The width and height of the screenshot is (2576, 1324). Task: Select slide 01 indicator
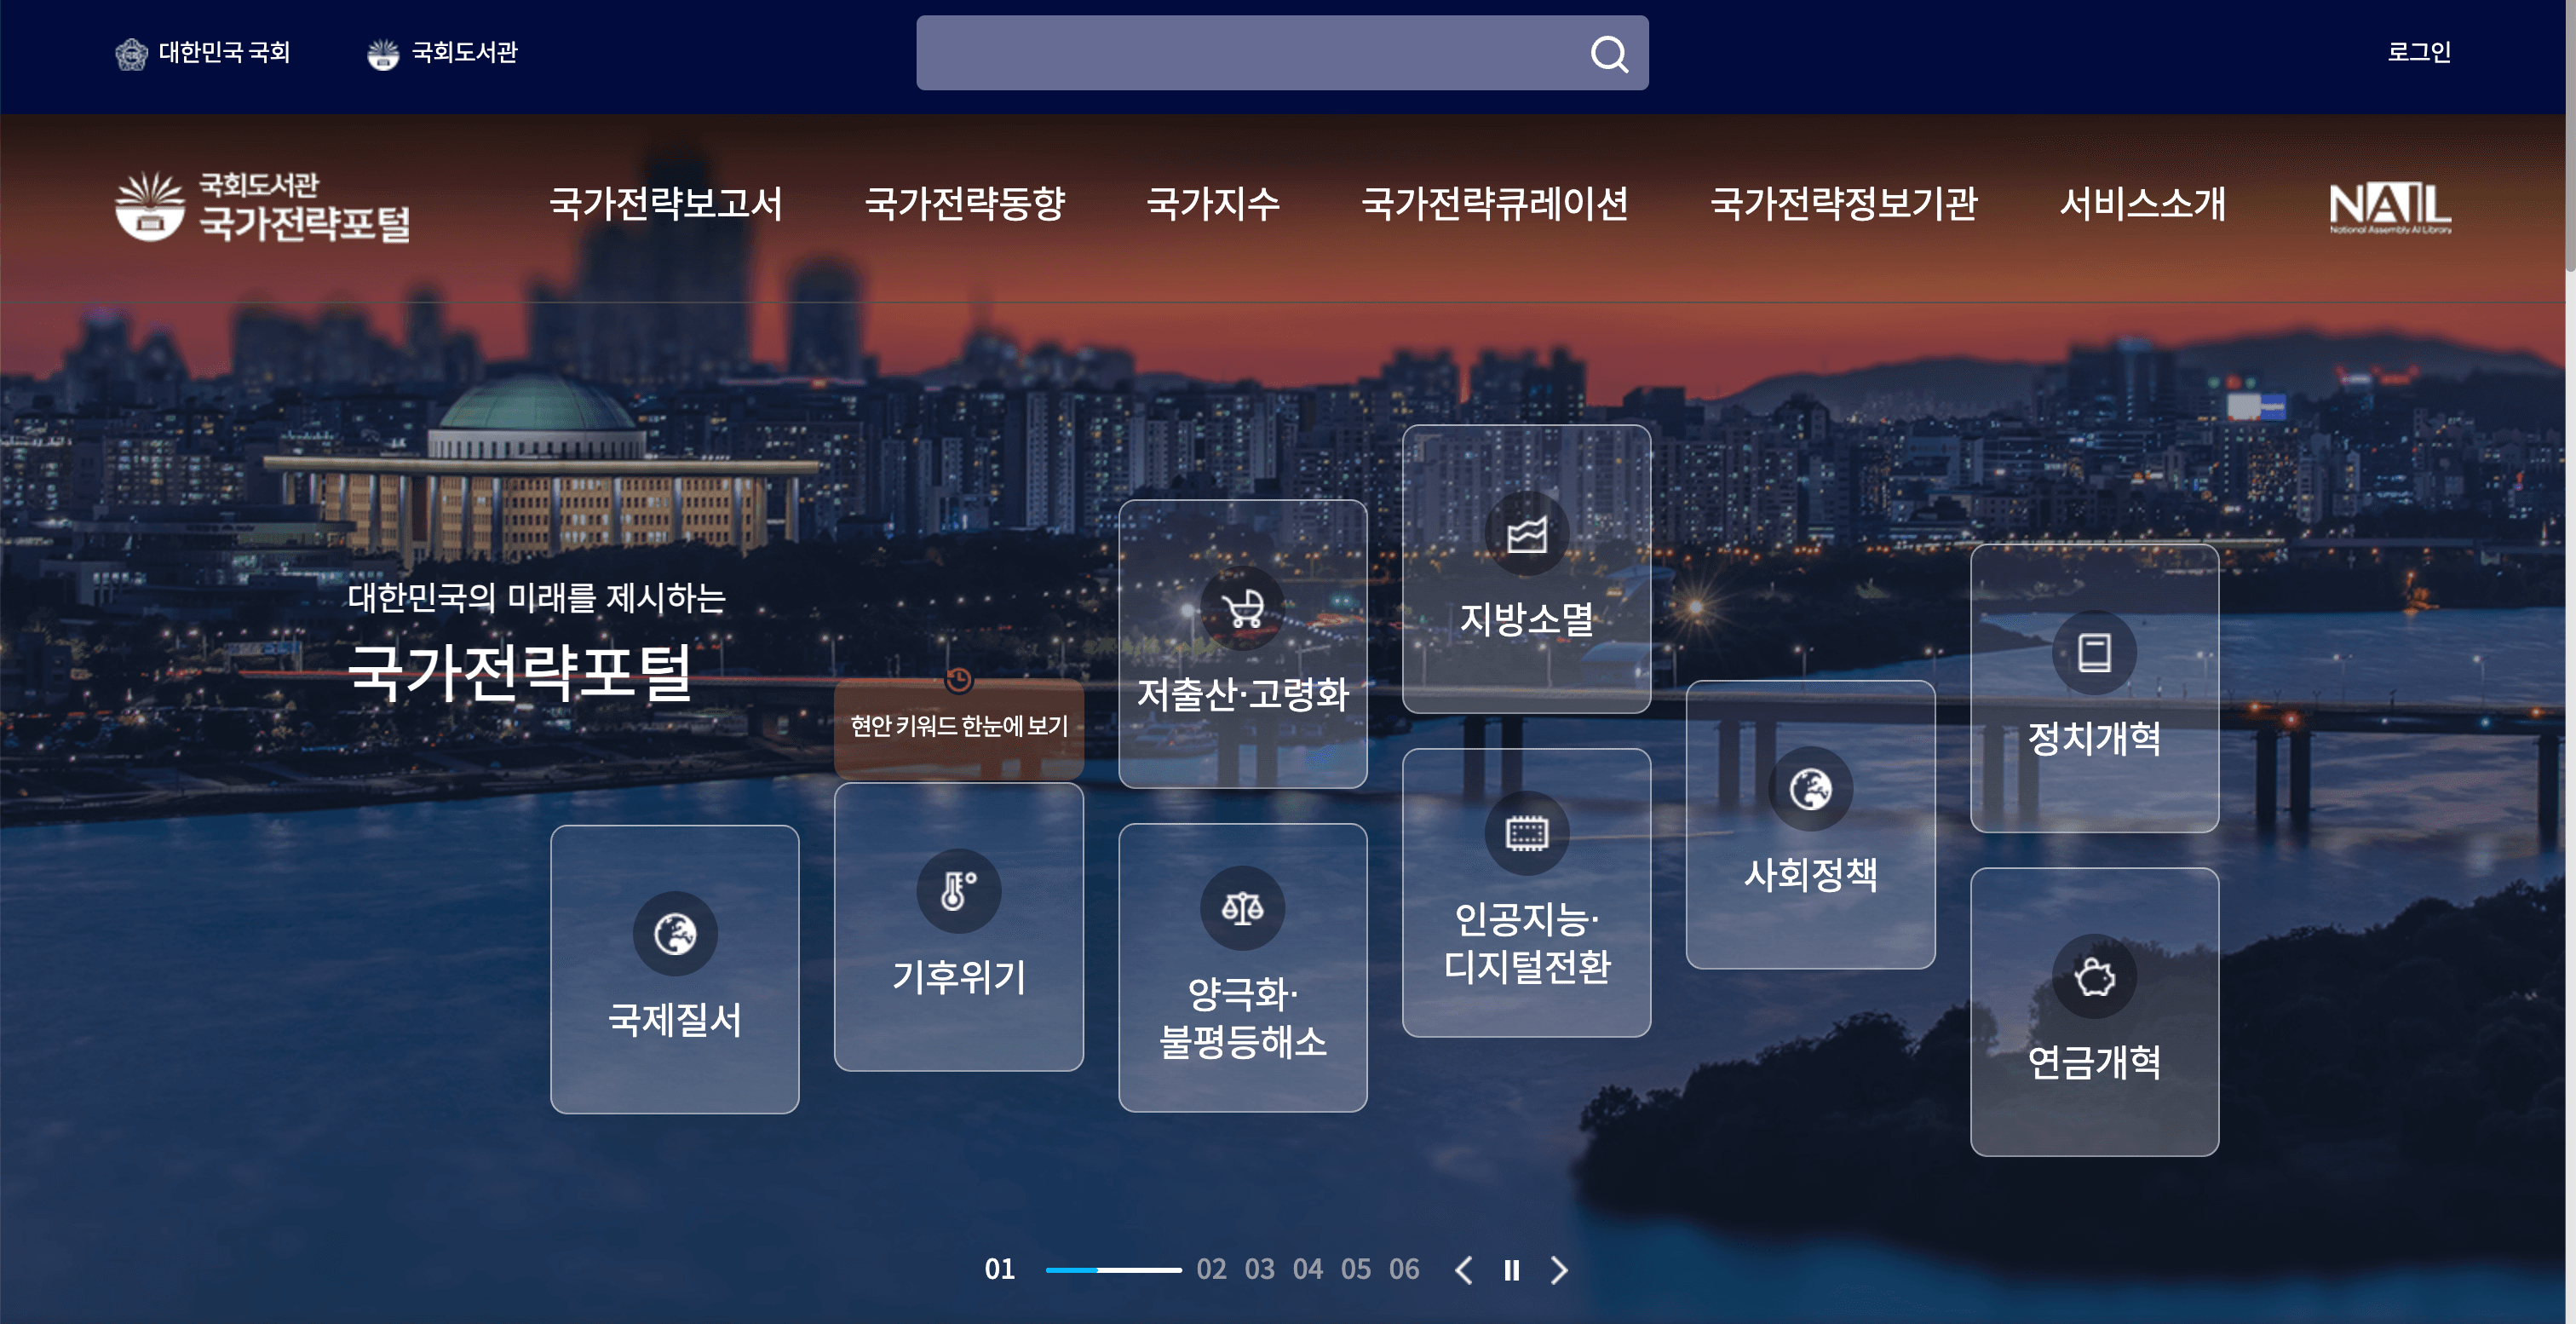point(999,1270)
